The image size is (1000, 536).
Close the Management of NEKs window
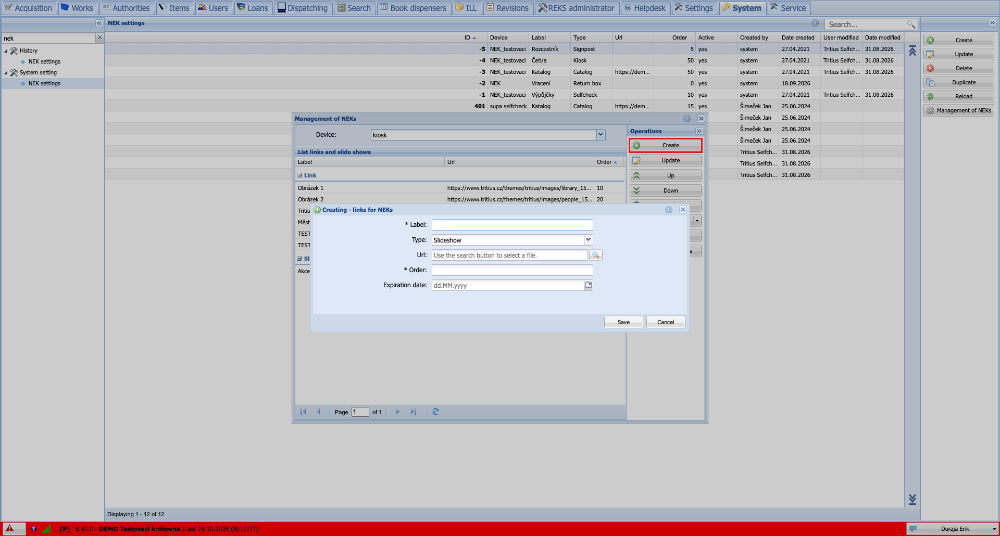tap(701, 119)
